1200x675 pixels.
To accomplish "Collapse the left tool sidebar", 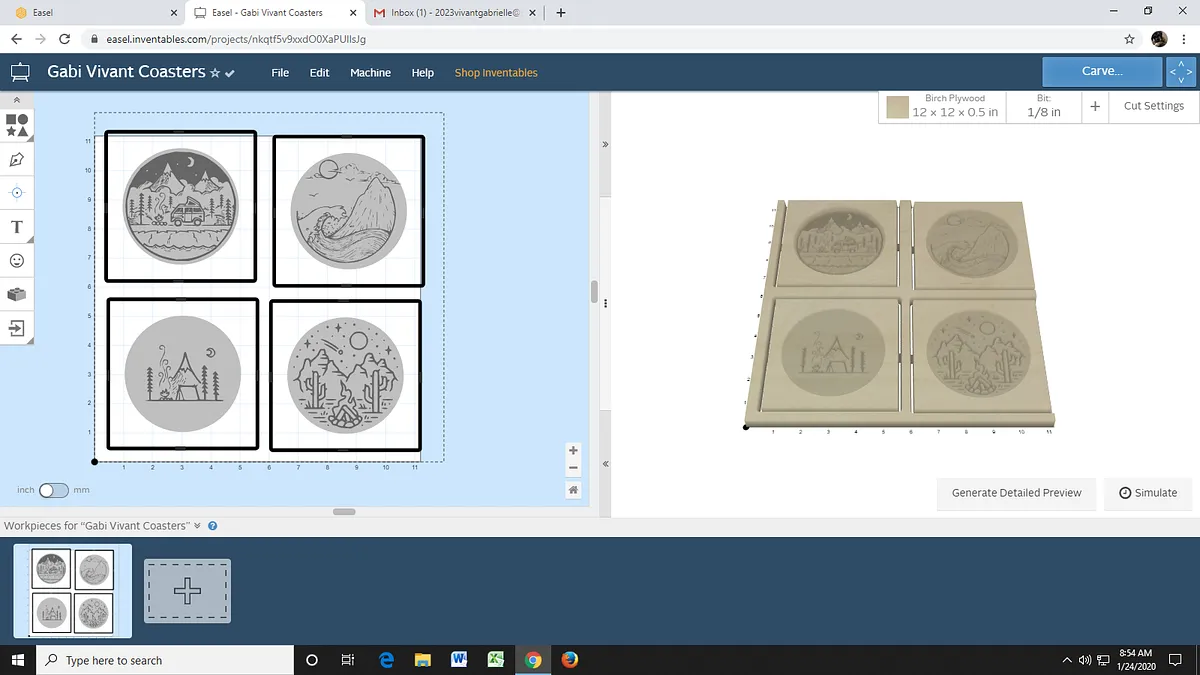I will 17,101.
